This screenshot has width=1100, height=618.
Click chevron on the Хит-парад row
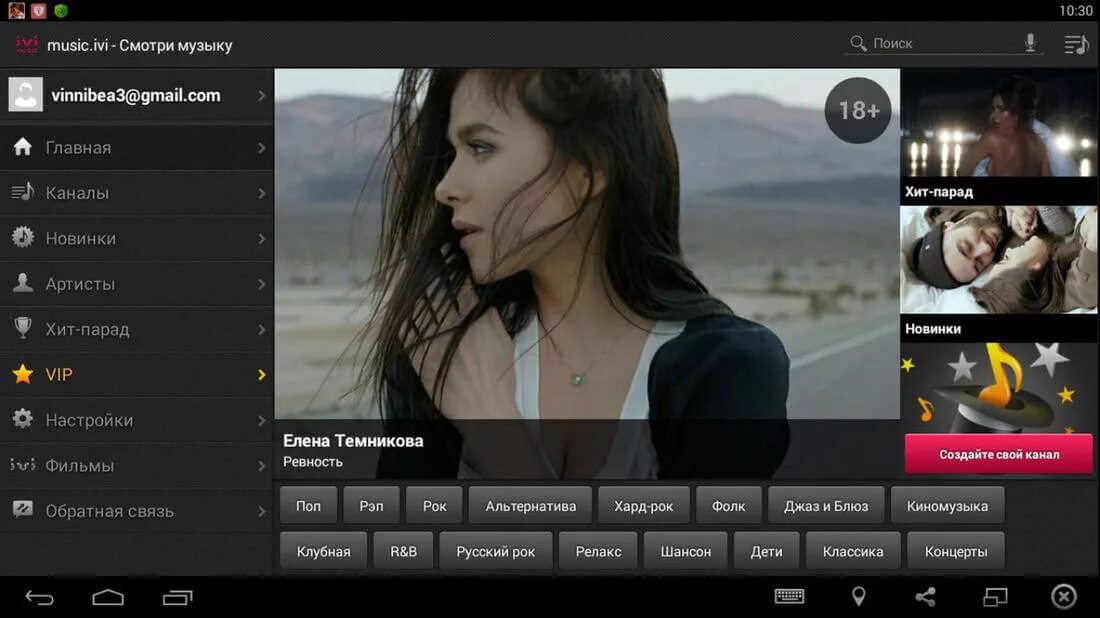click(x=262, y=329)
